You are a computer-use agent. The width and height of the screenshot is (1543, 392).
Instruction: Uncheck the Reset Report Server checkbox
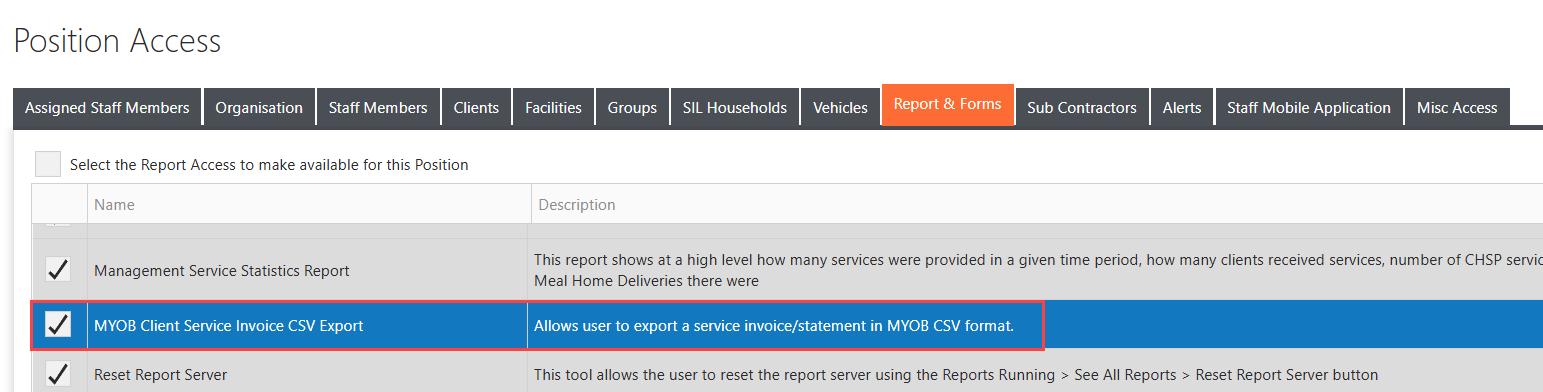pos(58,375)
